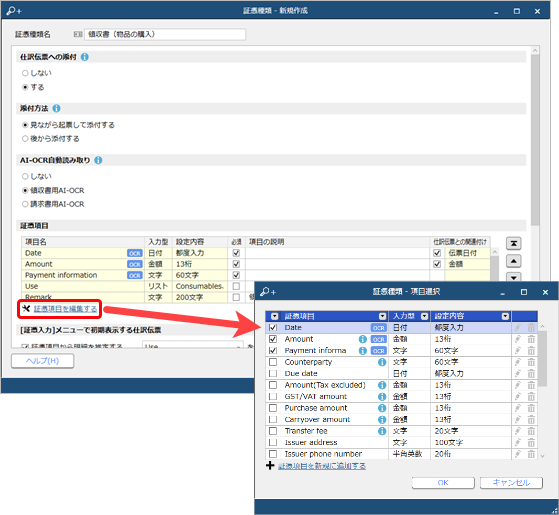Click the trash icon on Counterparty row
The image size is (559, 515).
click(531, 362)
